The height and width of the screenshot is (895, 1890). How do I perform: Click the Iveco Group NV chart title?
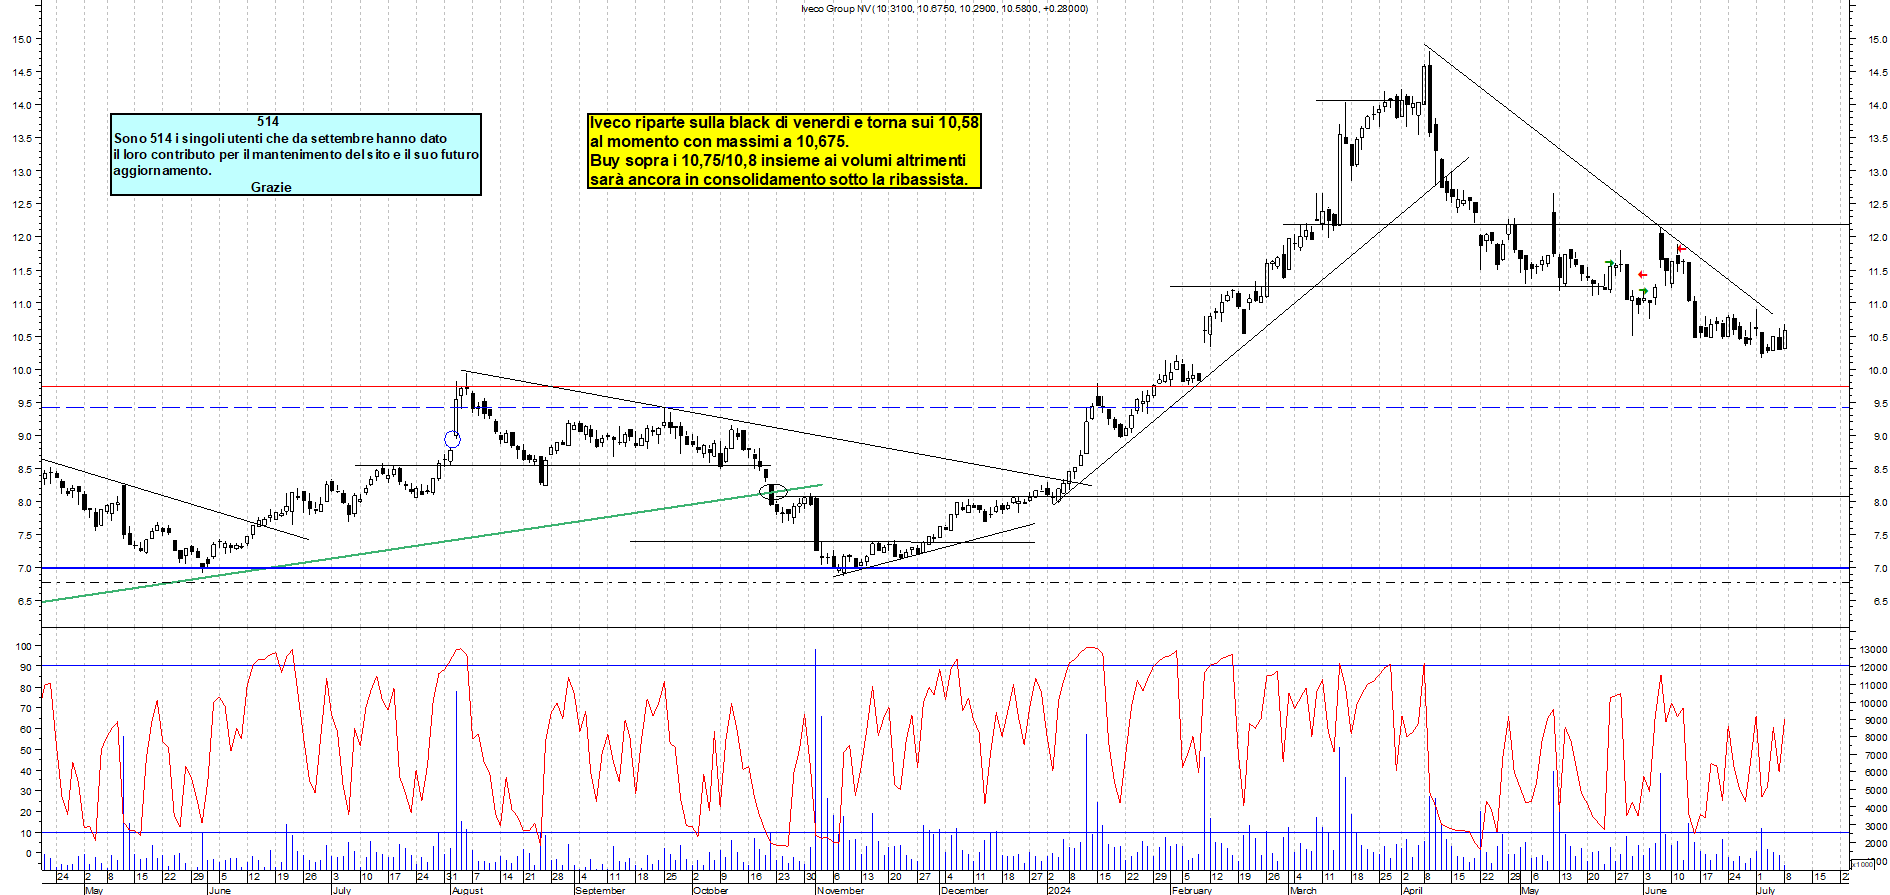coord(944,9)
